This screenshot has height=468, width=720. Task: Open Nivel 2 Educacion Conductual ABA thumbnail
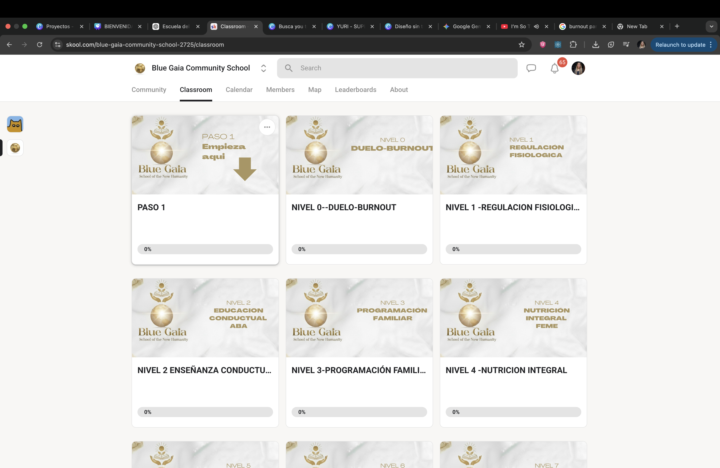[x=205, y=318]
